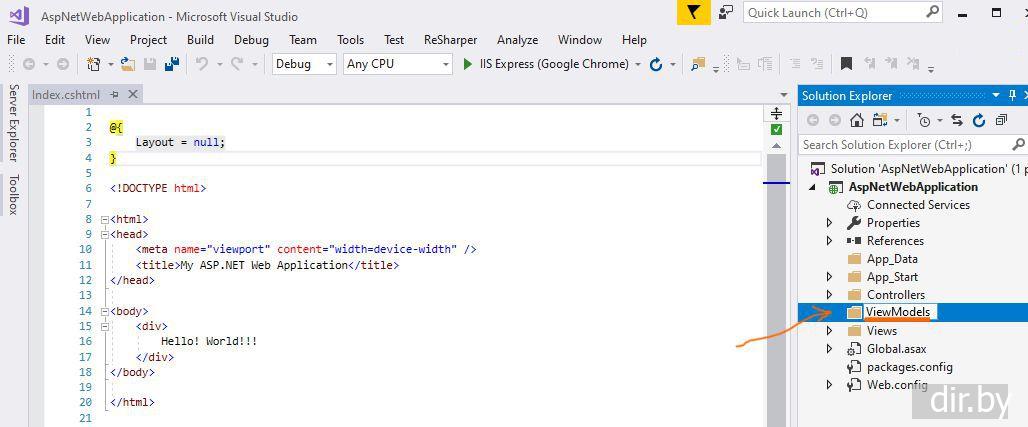1028x427 pixels.
Task: Toggle pin on Index.cshtml tab
Action: pos(115,94)
